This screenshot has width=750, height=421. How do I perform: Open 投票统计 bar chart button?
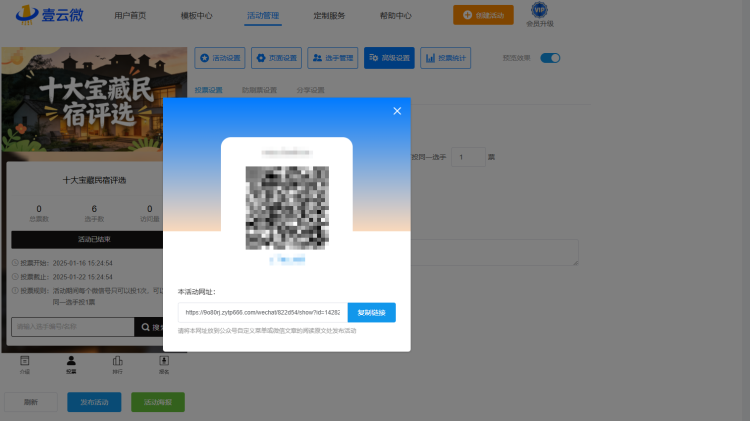[446, 58]
